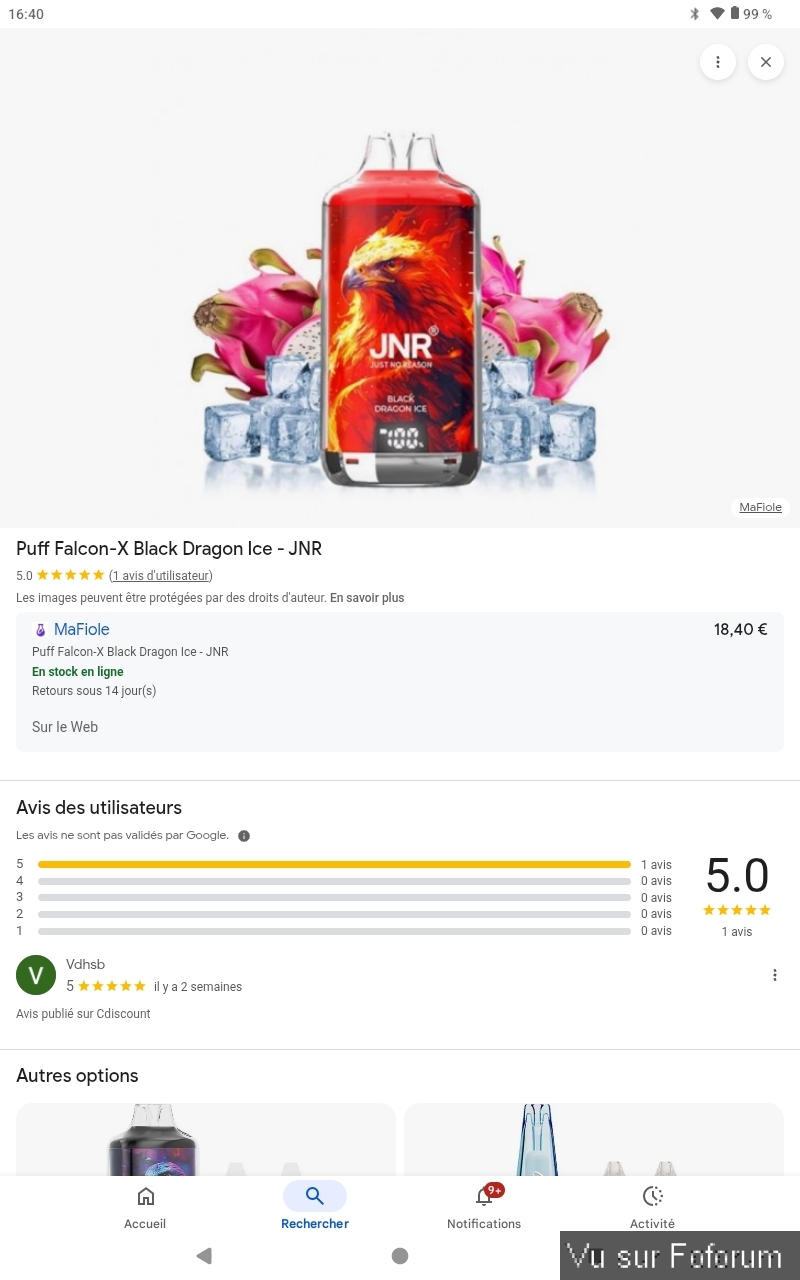Viewport: 800px width, 1280px height.
Task: Select the 5-star rating bar
Action: point(334,864)
